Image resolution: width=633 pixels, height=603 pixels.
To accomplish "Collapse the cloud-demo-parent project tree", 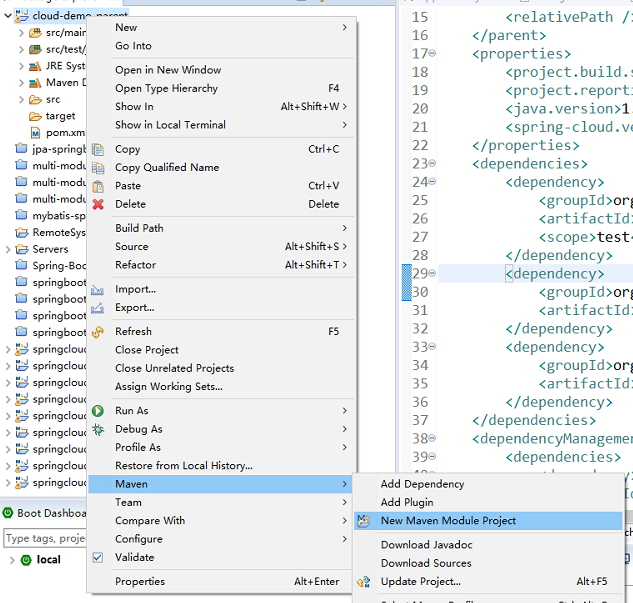I will 7,16.
